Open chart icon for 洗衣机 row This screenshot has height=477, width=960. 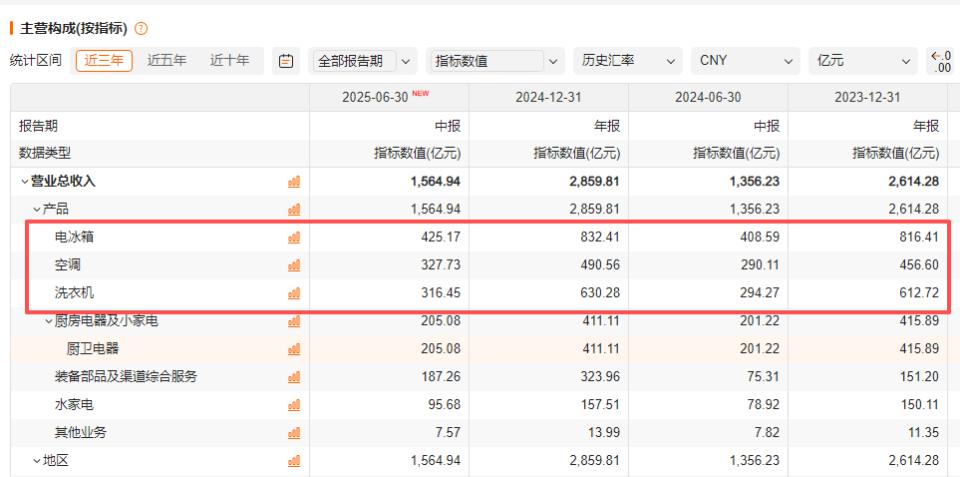point(294,294)
